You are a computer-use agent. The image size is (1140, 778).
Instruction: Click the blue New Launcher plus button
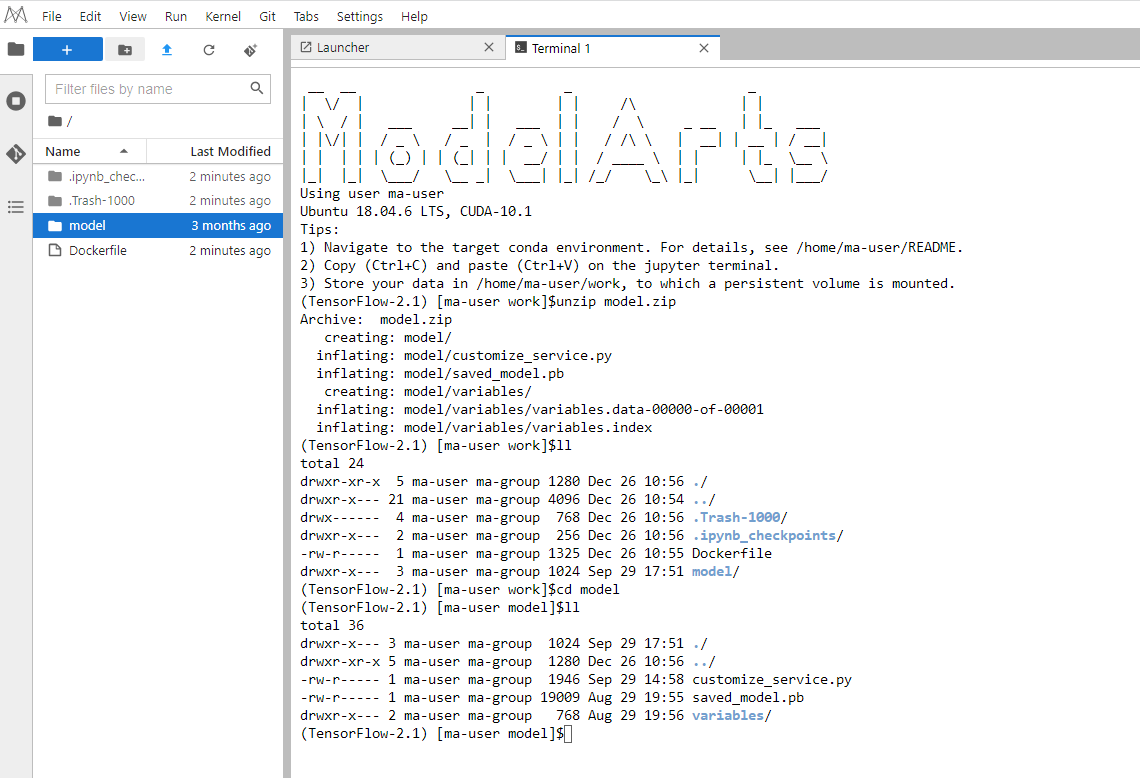tap(68, 49)
